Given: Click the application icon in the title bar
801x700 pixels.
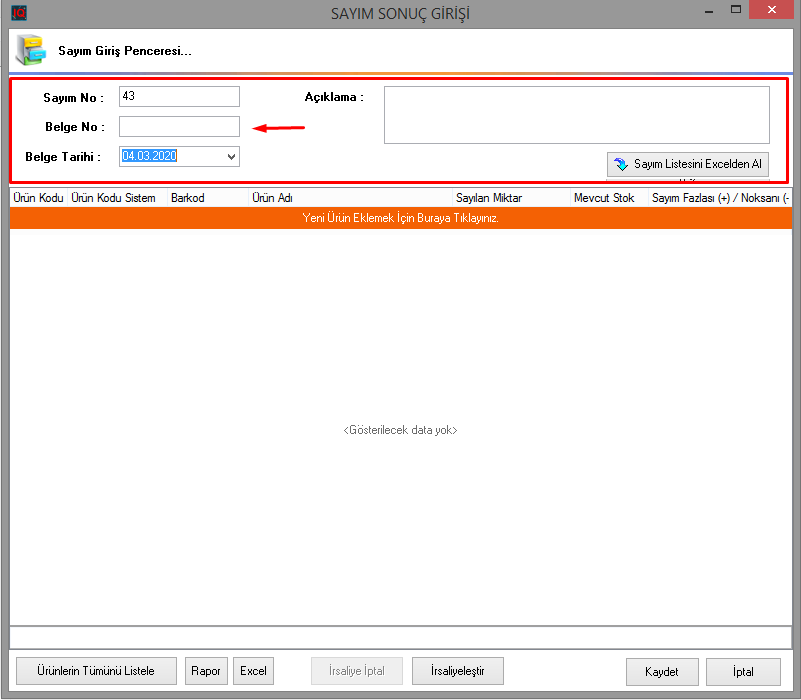Looking at the screenshot, I should pyautogui.click(x=18, y=13).
